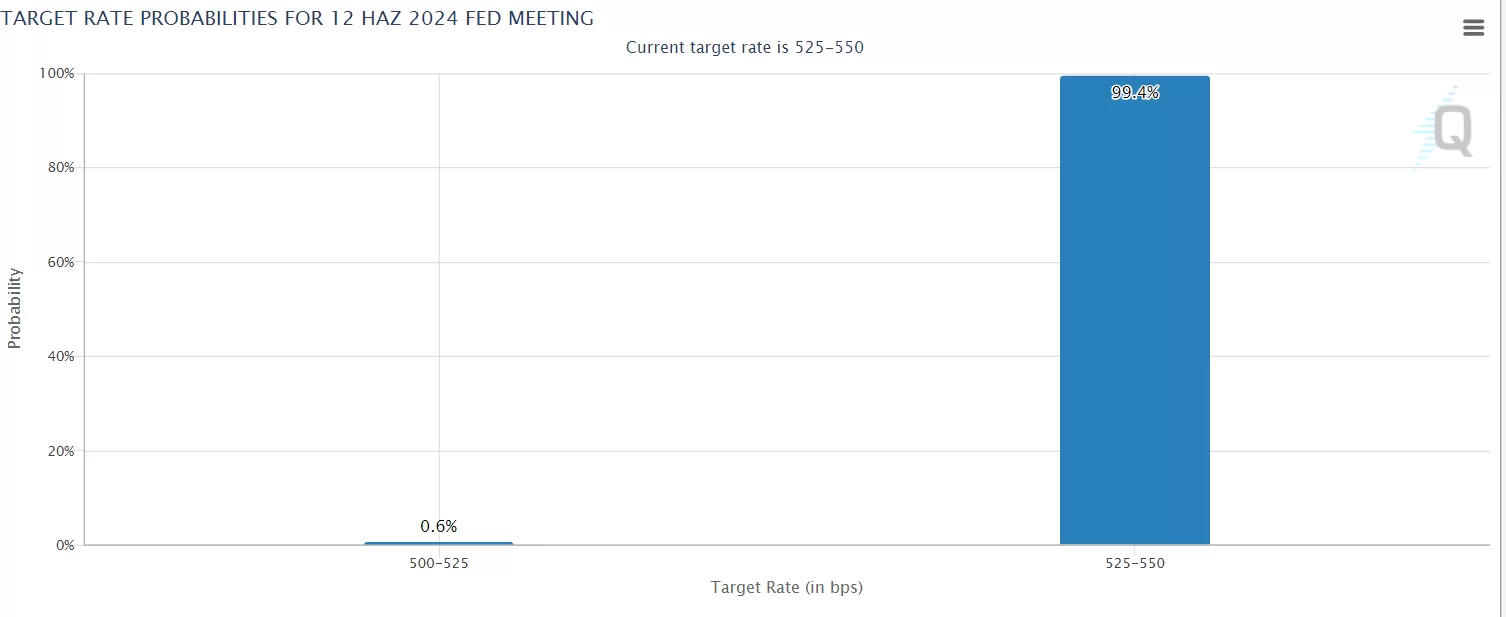Click the 60% y-axis tick label
Image resolution: width=1506 pixels, height=617 pixels.
pos(60,262)
